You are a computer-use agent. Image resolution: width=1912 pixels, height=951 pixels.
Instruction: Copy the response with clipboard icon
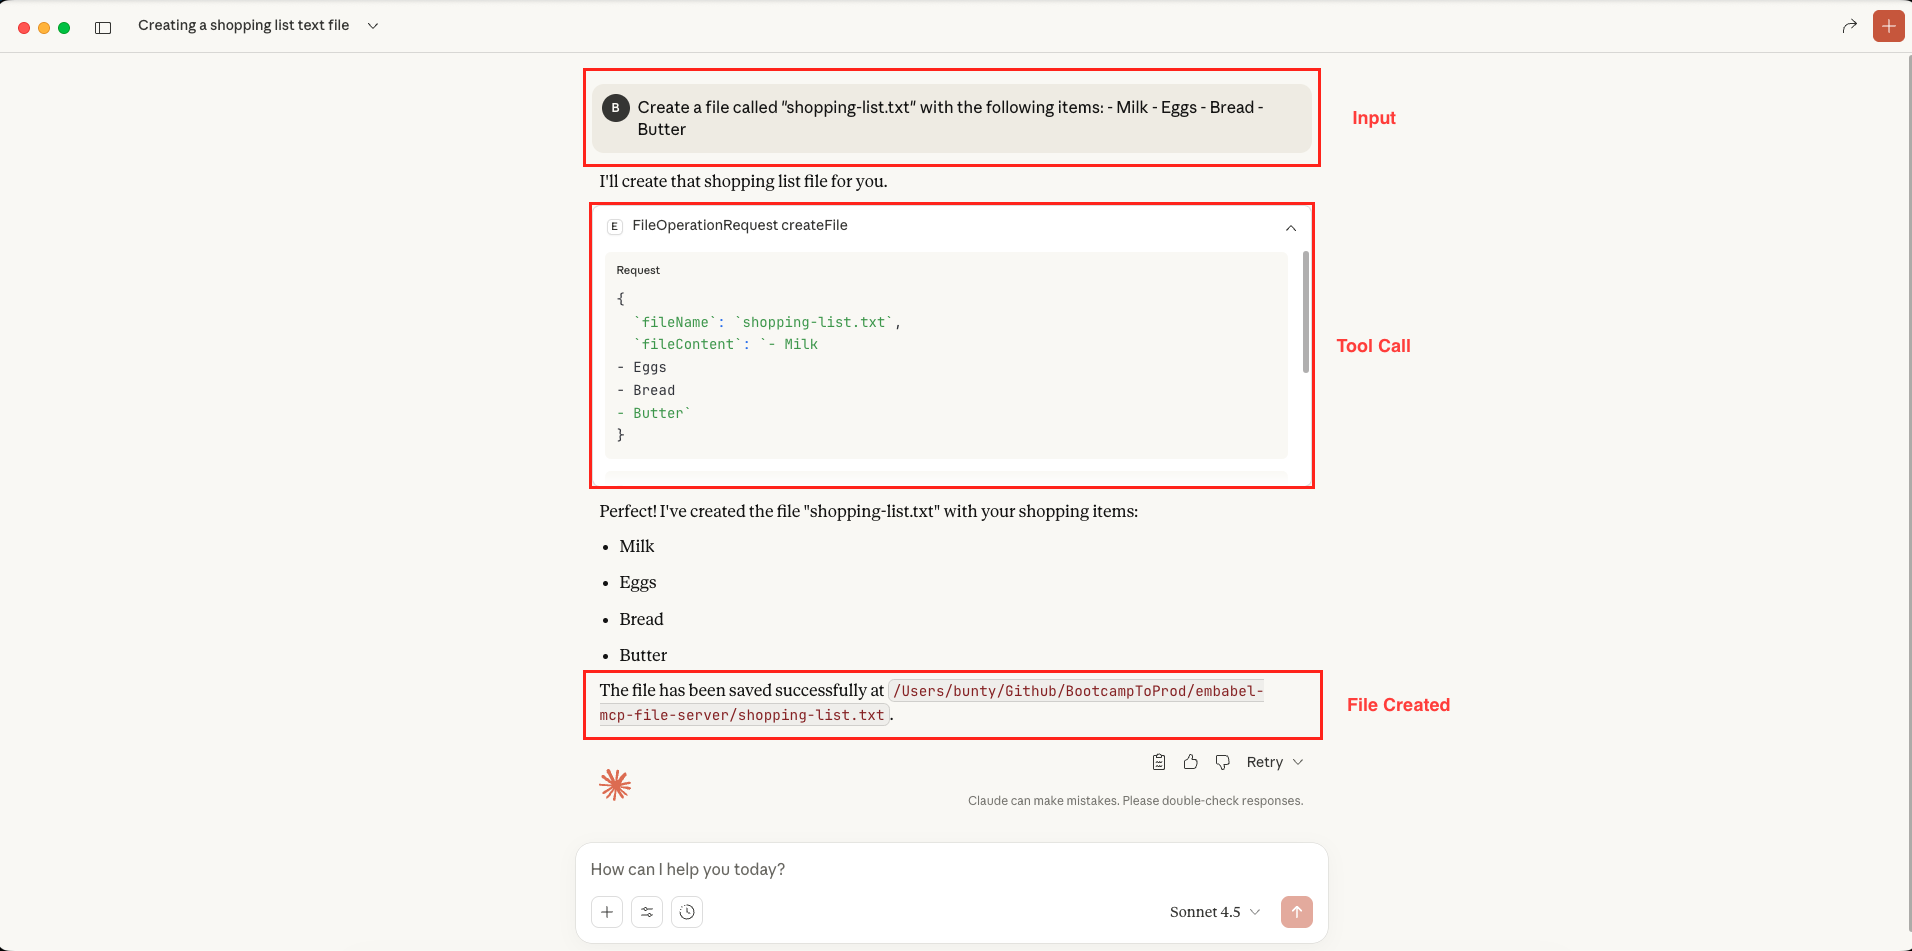pos(1159,762)
